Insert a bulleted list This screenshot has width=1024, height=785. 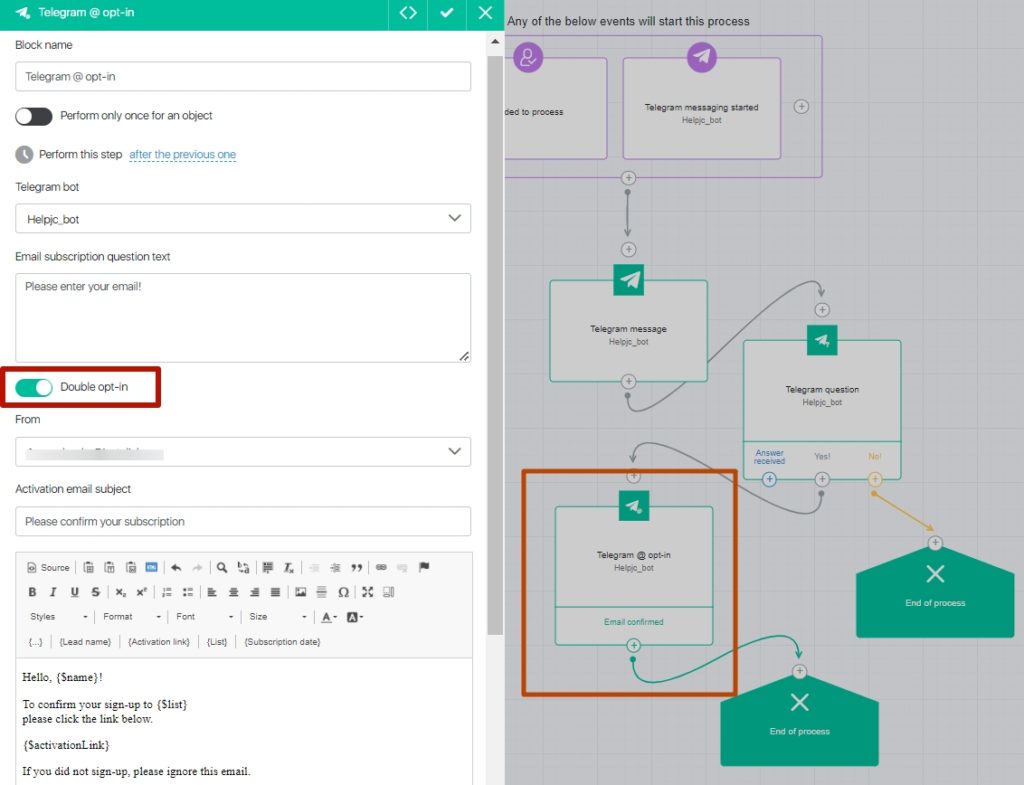click(x=188, y=592)
